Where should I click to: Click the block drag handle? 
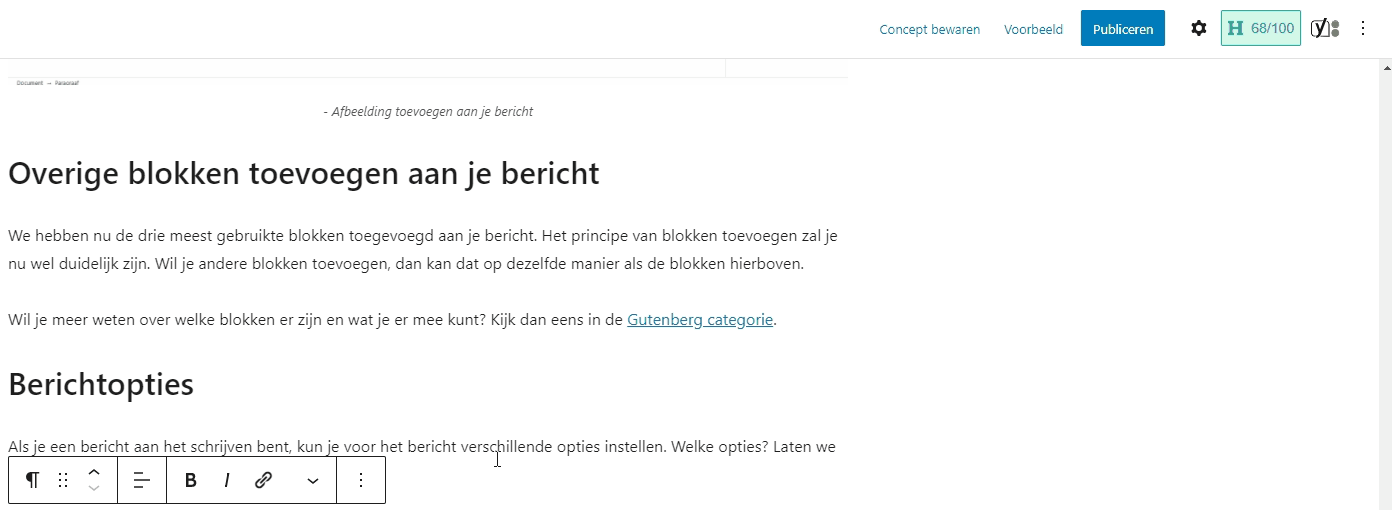click(x=63, y=480)
